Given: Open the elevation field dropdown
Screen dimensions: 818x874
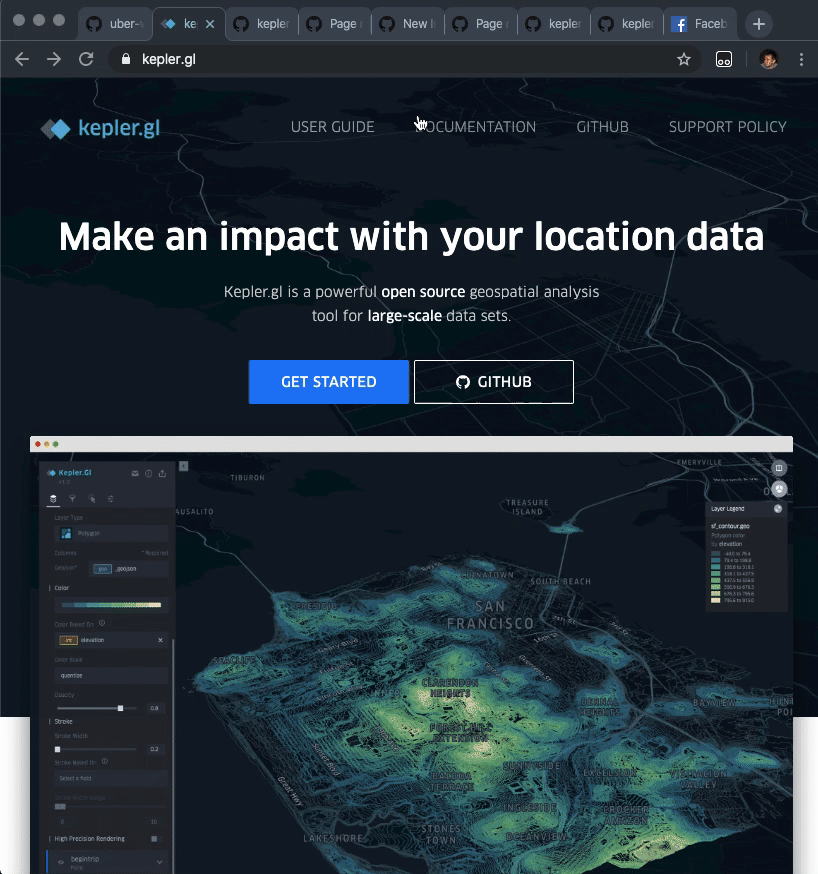Looking at the screenshot, I should 111,640.
